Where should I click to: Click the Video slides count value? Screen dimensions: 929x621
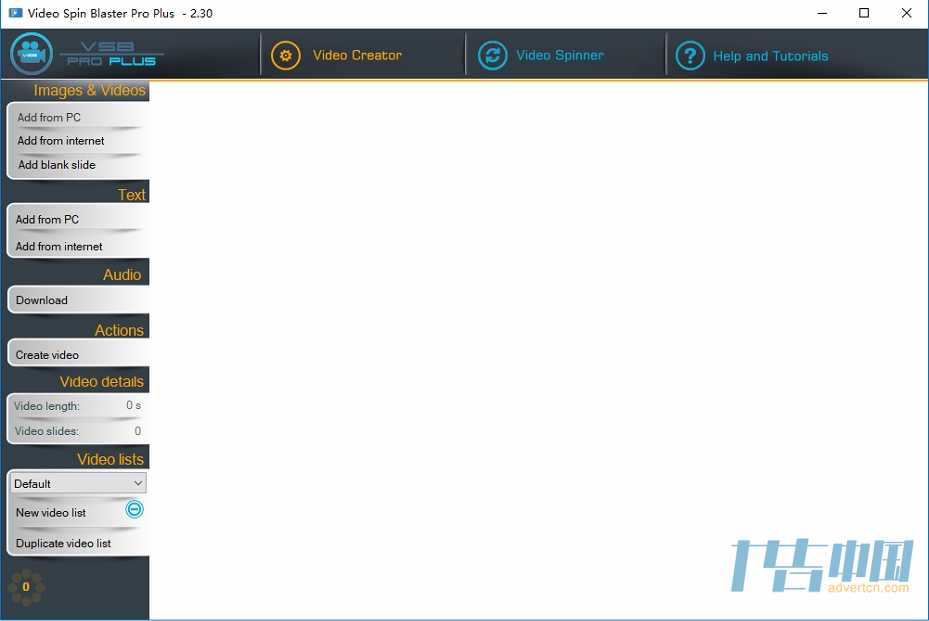pyautogui.click(x=137, y=431)
